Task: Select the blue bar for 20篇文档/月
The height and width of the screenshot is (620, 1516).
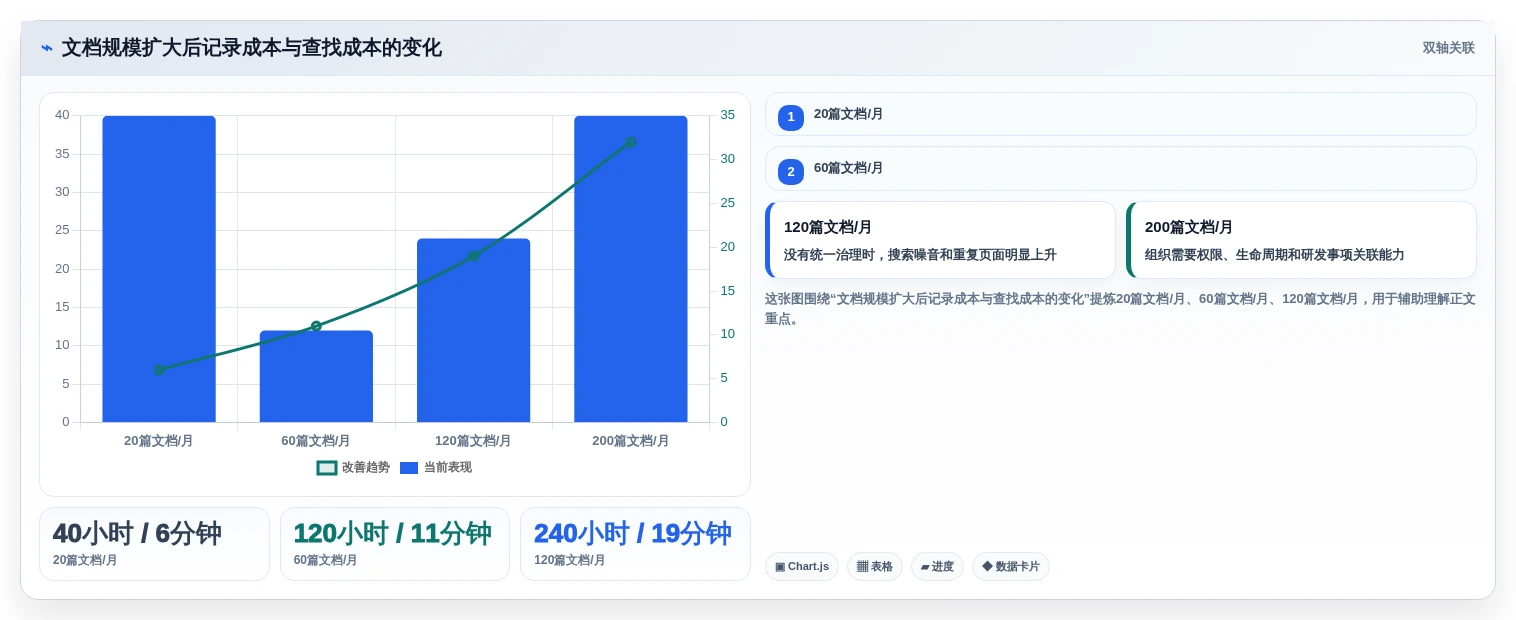Action: [x=159, y=269]
